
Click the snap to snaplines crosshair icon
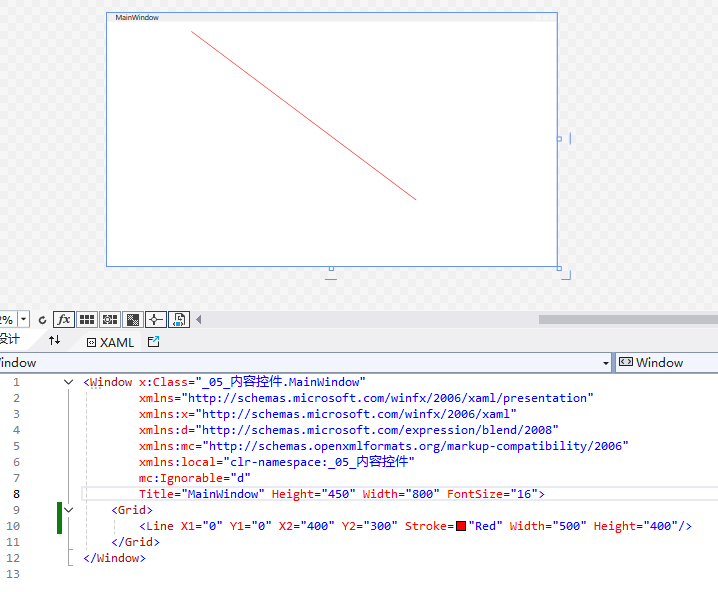click(155, 320)
